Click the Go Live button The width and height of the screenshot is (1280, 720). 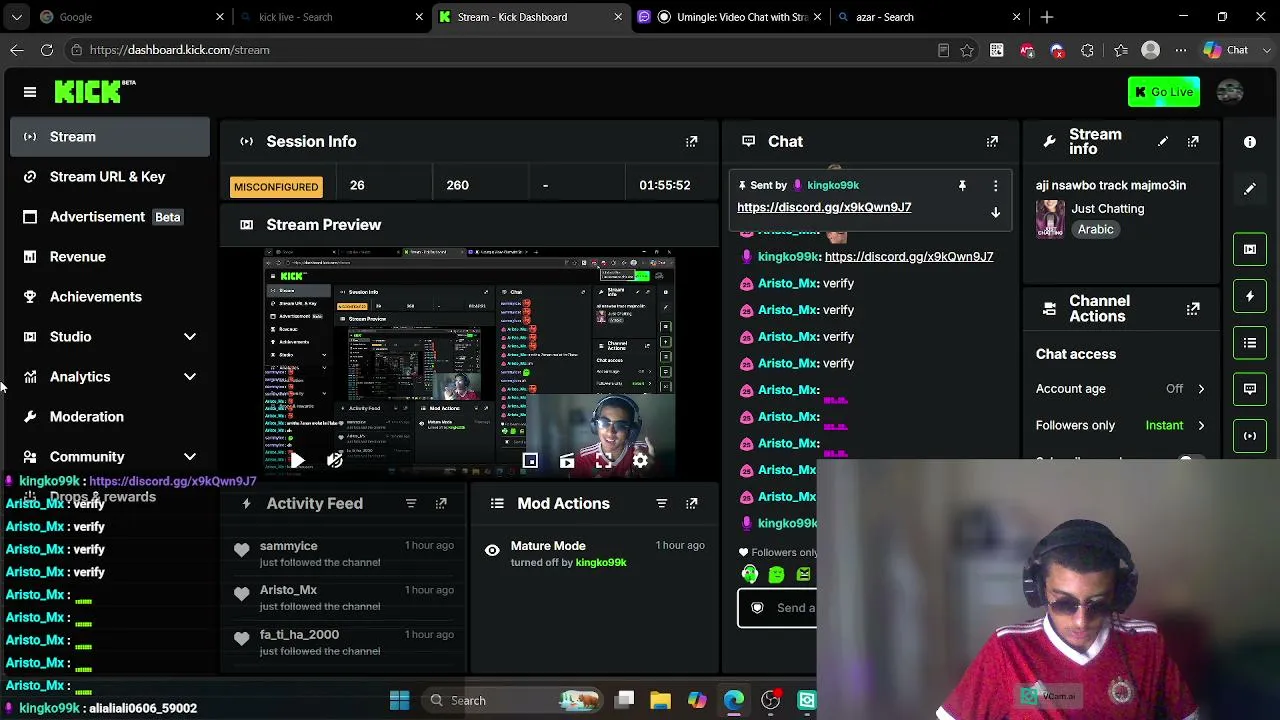coord(1164,92)
